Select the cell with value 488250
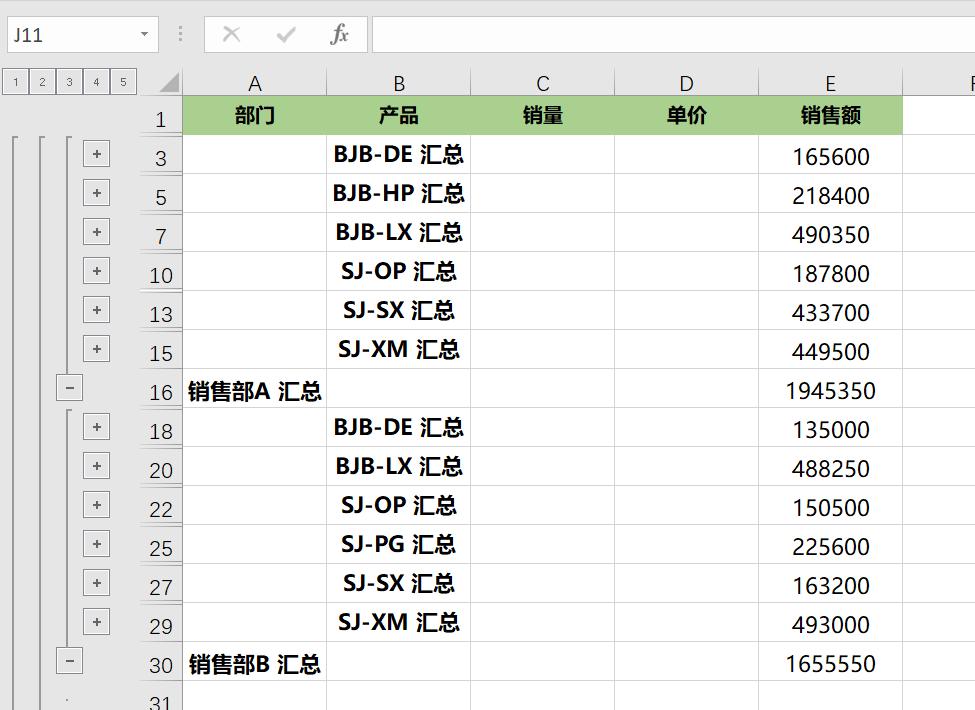The height and width of the screenshot is (710, 975). [x=830, y=466]
